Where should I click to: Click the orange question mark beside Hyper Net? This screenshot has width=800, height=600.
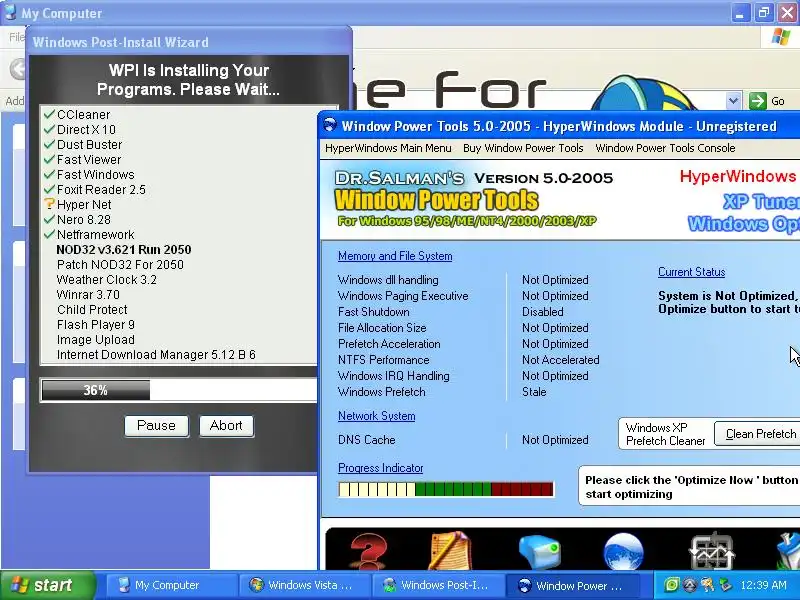[49, 204]
